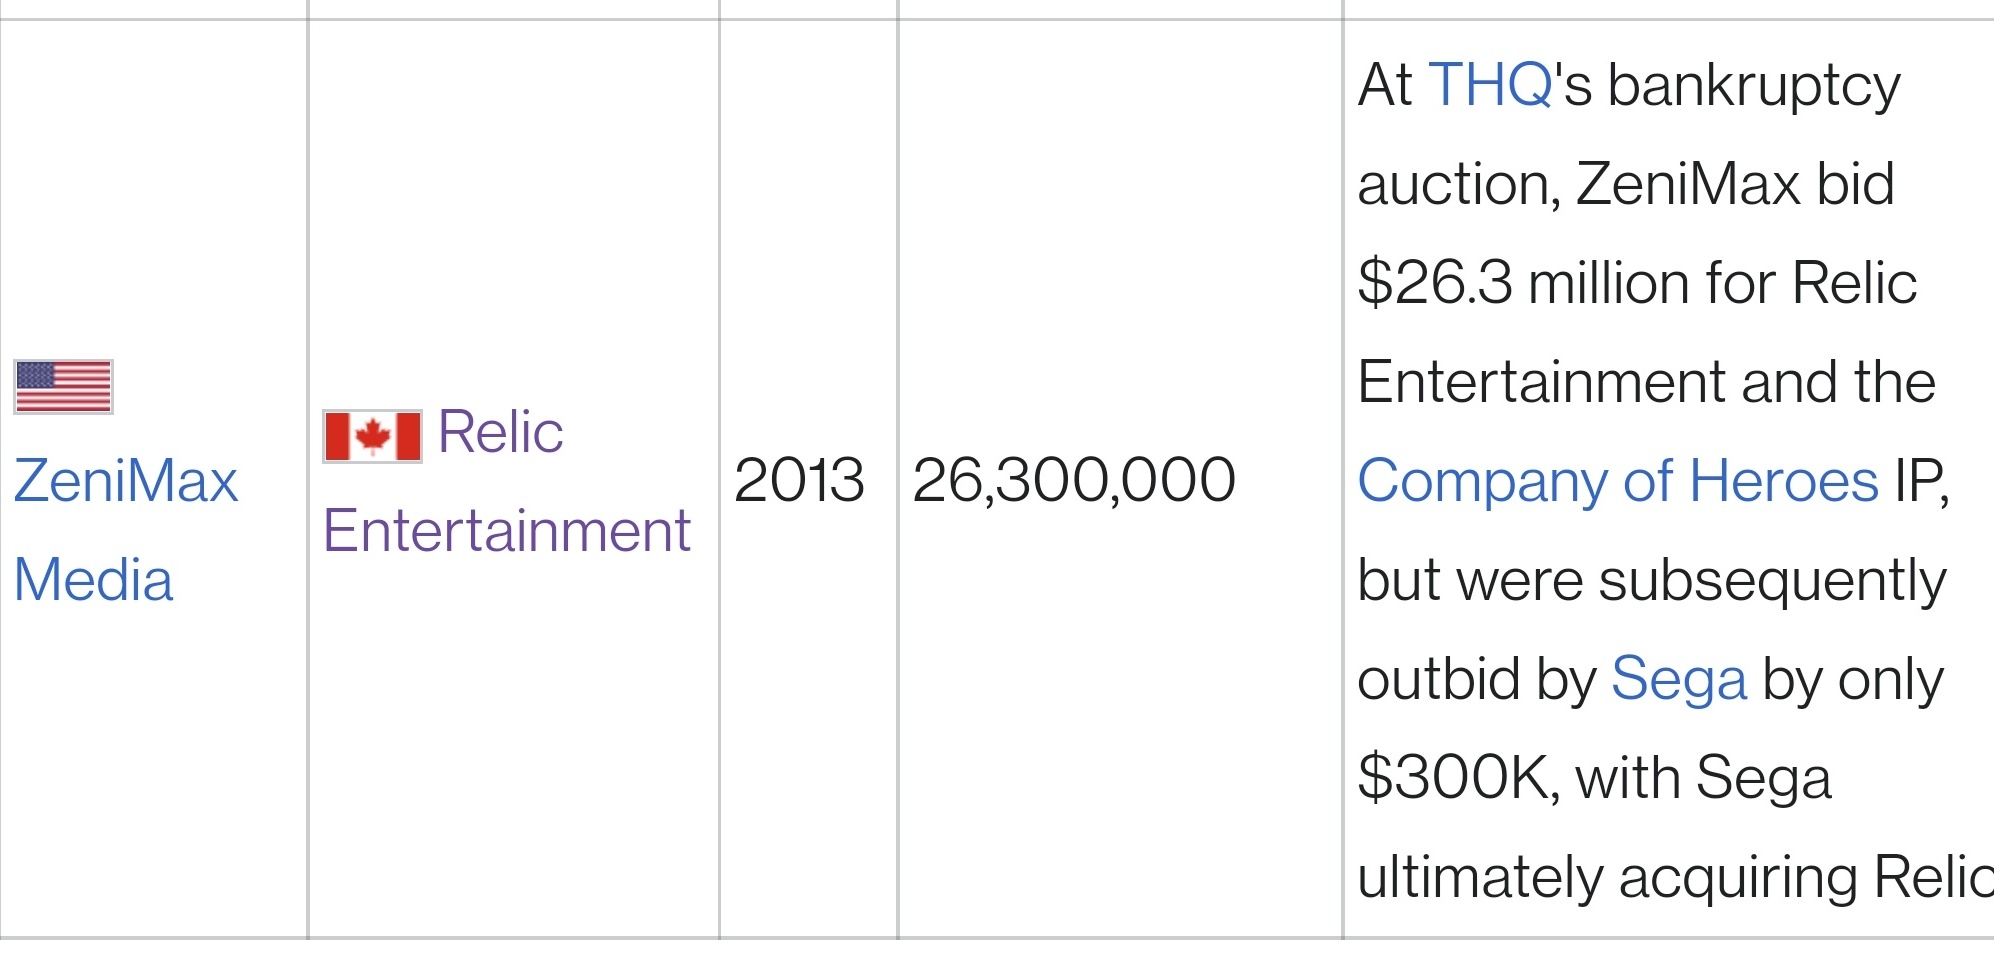Click the 2013 year cell
The image size is (1994, 970).
pos(799,480)
